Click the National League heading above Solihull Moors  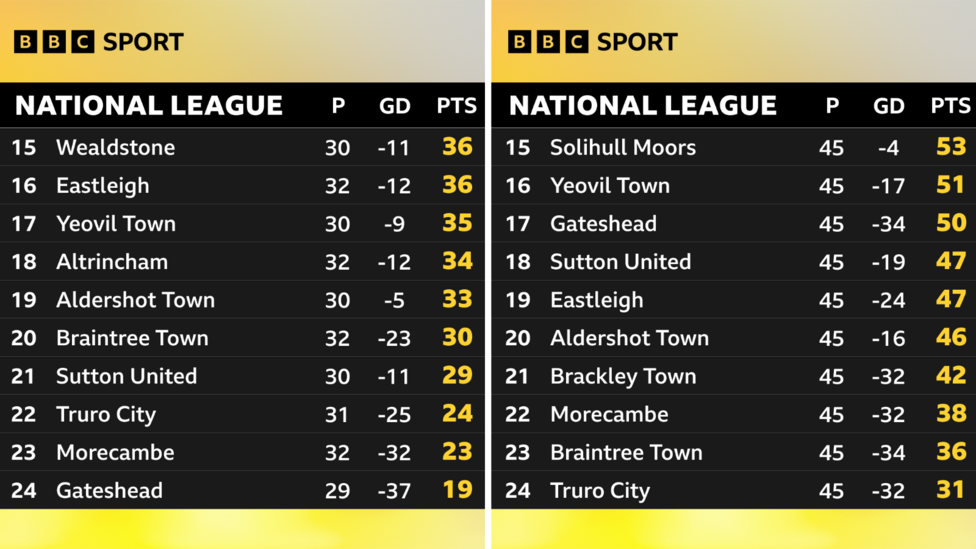point(643,105)
